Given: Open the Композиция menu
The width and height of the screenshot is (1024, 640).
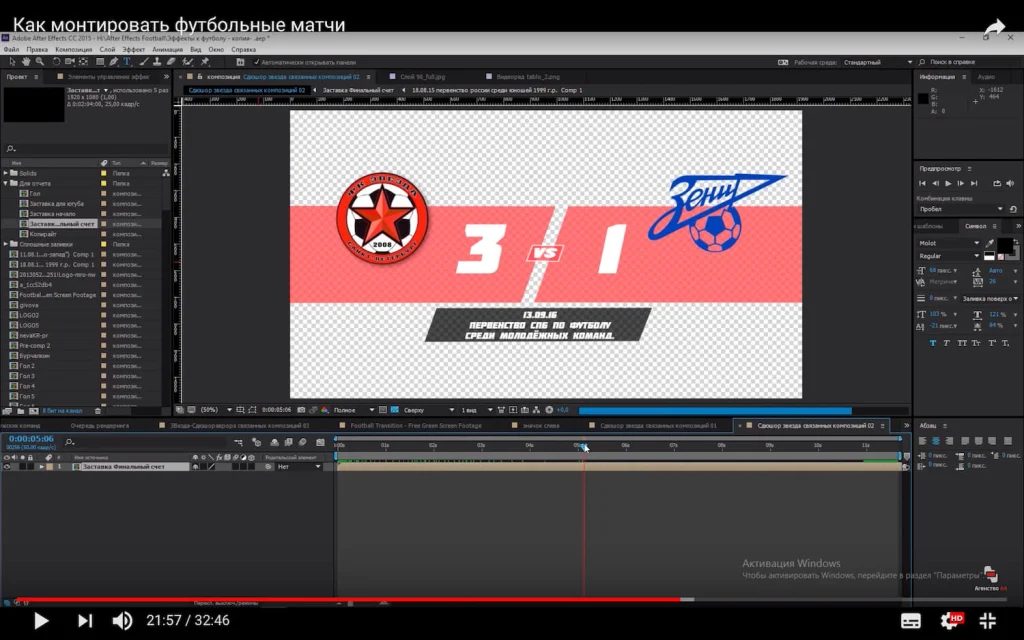Looking at the screenshot, I should tap(73, 49).
